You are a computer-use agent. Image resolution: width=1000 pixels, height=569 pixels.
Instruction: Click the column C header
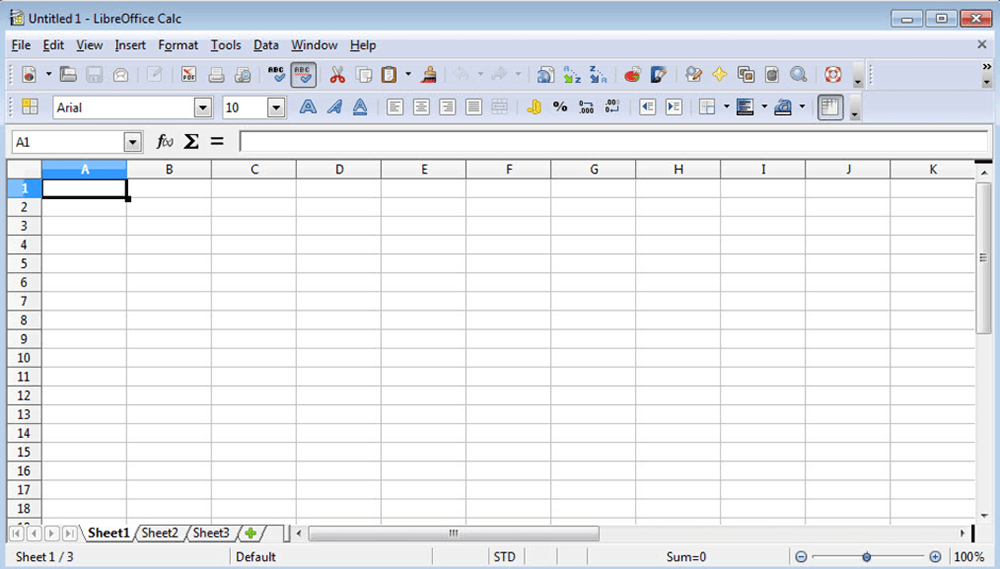[x=254, y=169]
